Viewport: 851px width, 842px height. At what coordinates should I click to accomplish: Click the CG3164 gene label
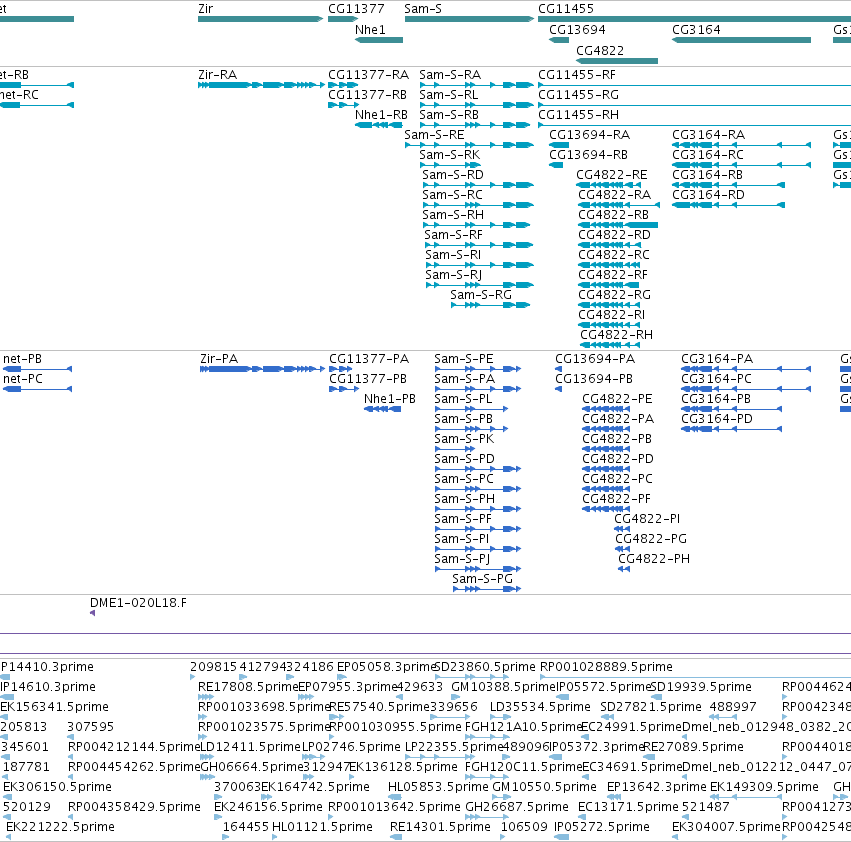click(696, 29)
